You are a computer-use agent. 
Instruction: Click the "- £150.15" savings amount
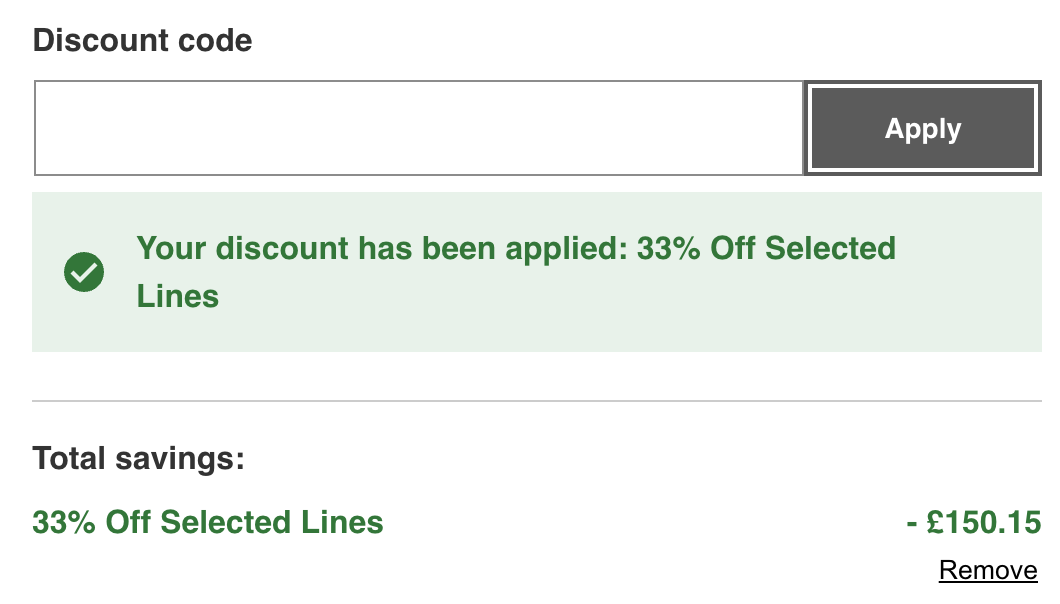(973, 522)
